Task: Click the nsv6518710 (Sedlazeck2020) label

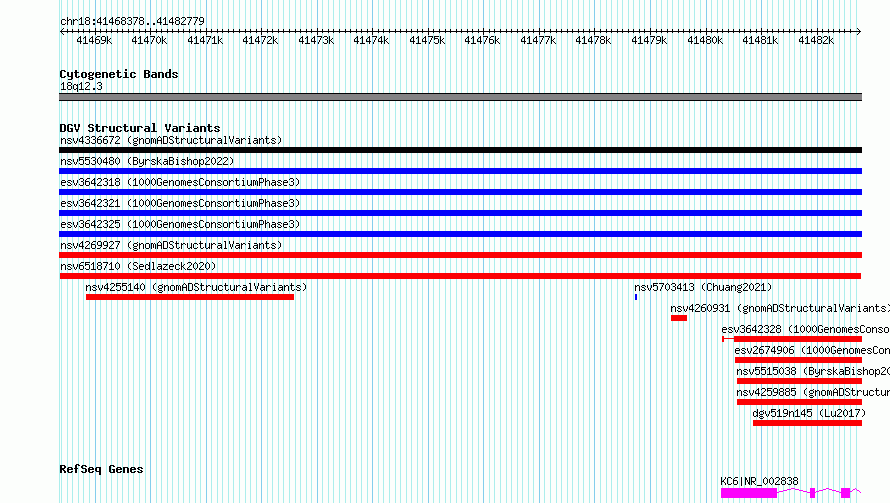Action: coord(138,266)
